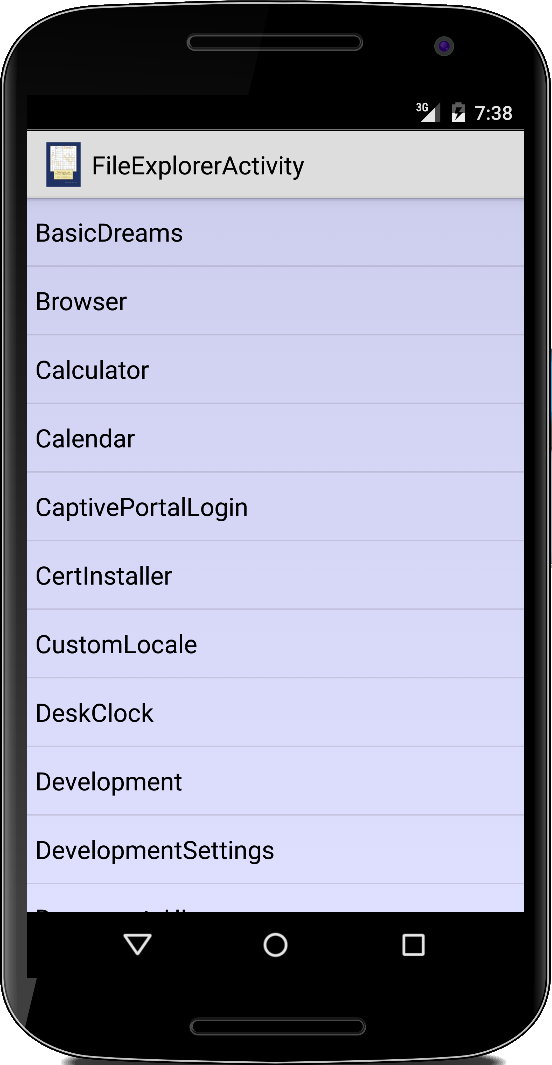Screen dimensions: 552x1065
Task: Open the CaptivePortalLogin entry
Action: [276, 507]
